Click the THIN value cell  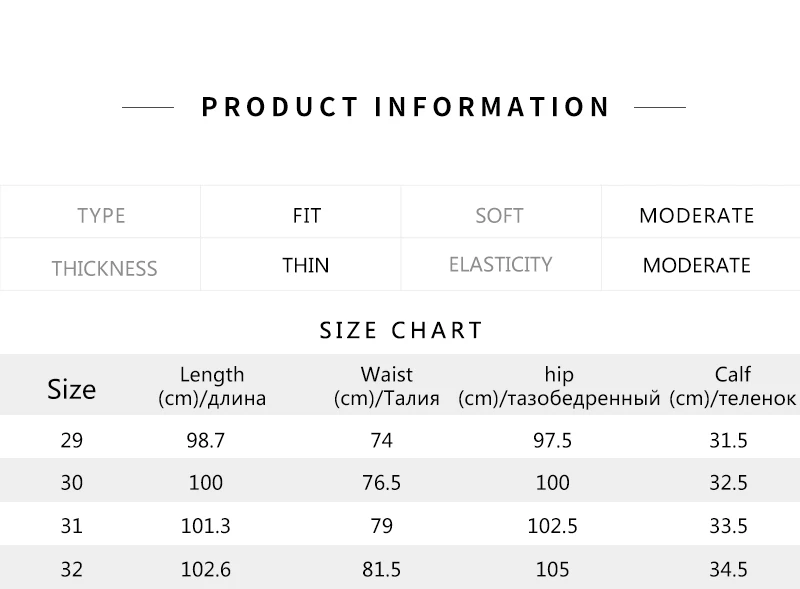click(306, 265)
